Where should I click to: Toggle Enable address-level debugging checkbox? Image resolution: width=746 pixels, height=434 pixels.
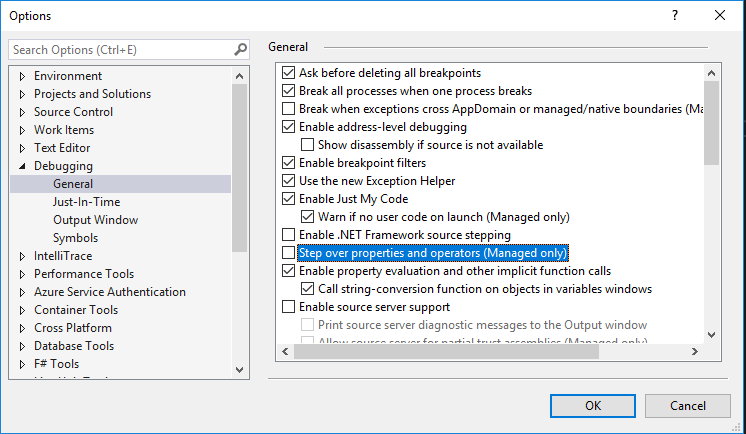(288, 127)
